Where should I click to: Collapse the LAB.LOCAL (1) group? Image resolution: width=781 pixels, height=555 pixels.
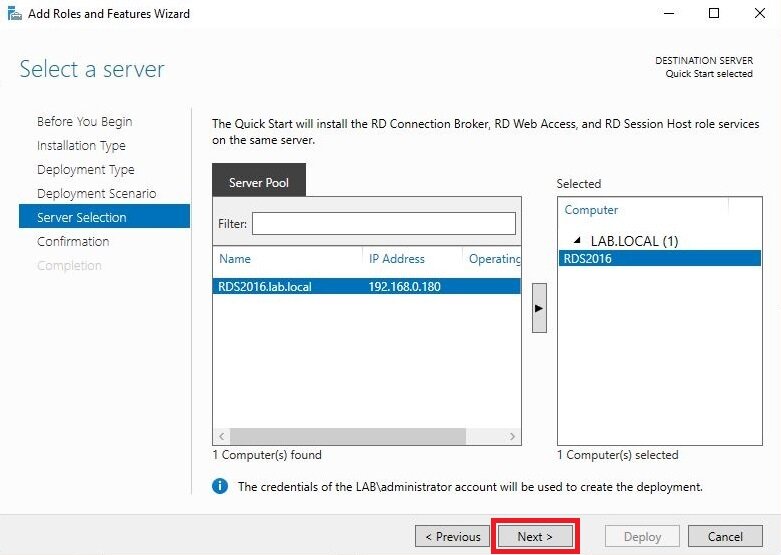pyautogui.click(x=577, y=241)
